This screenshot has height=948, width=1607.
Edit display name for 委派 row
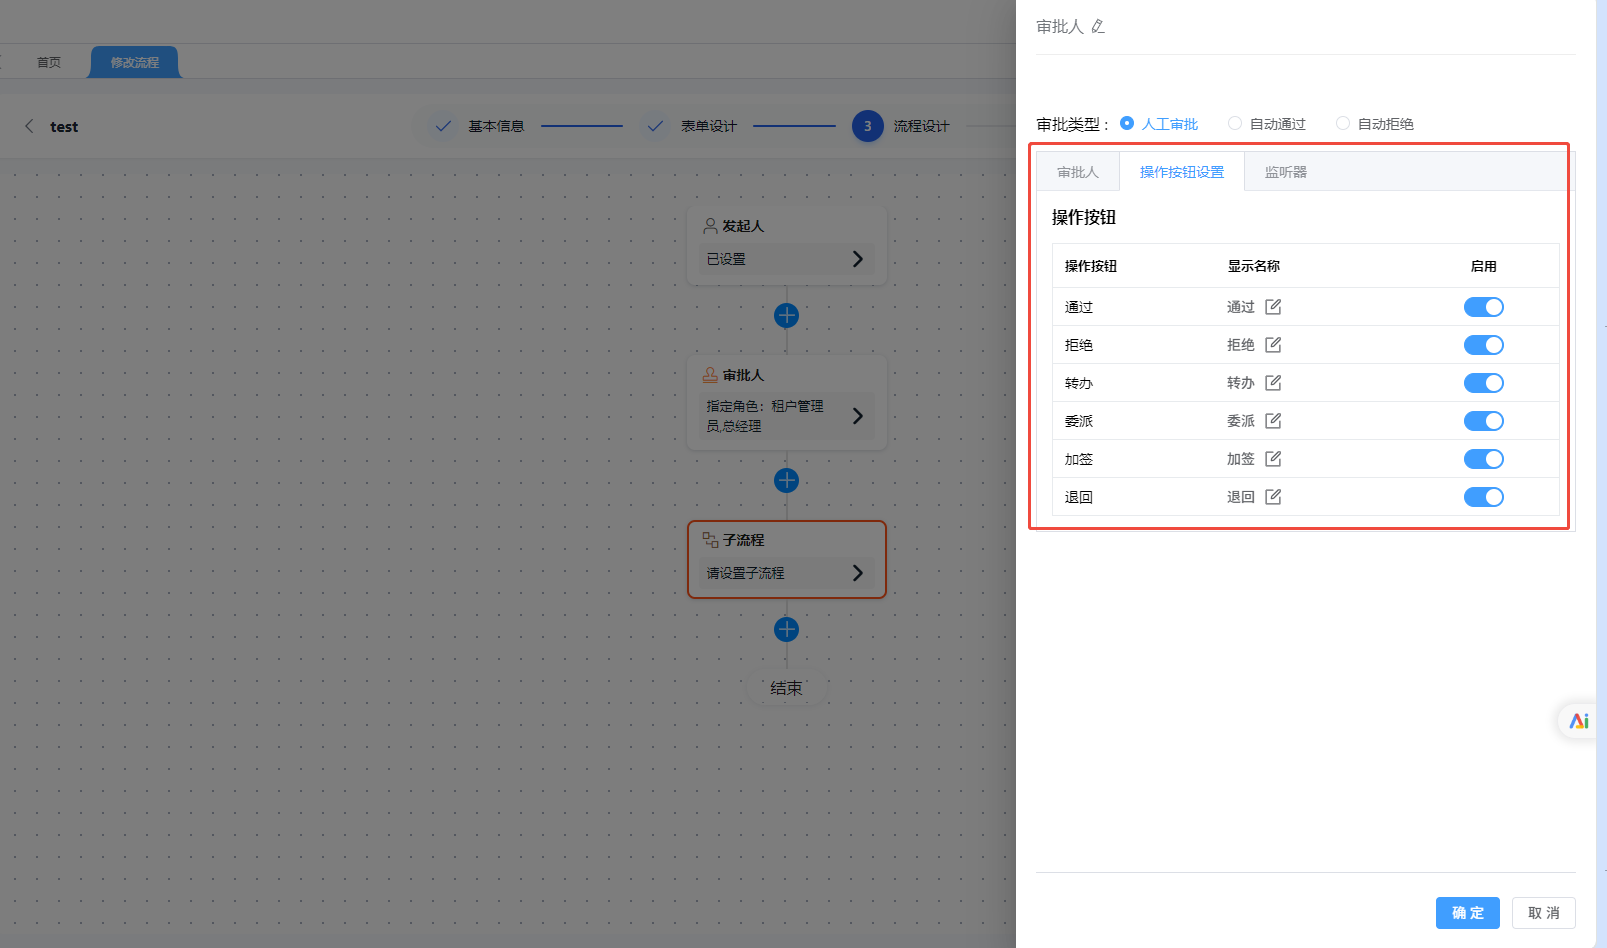tap(1273, 421)
